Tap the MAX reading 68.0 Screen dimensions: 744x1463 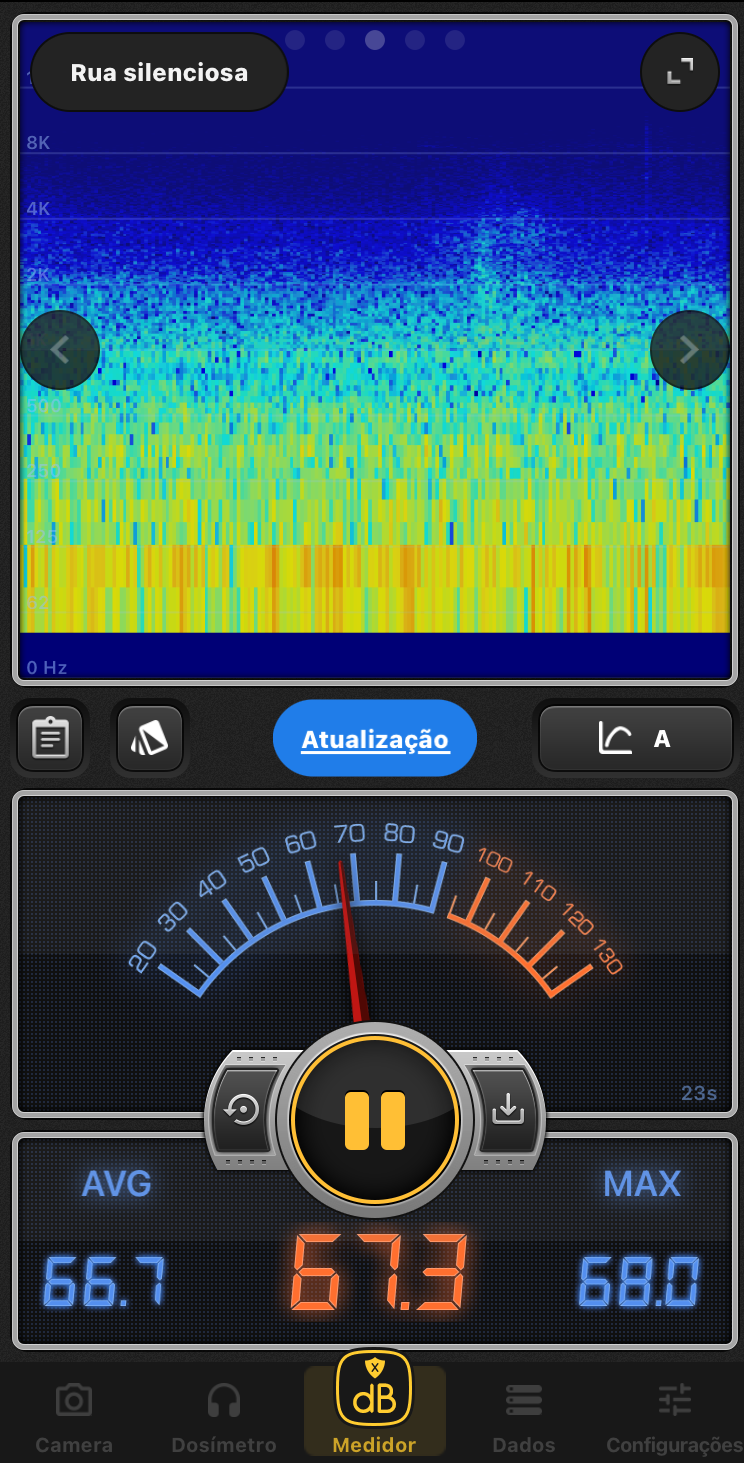point(640,1282)
